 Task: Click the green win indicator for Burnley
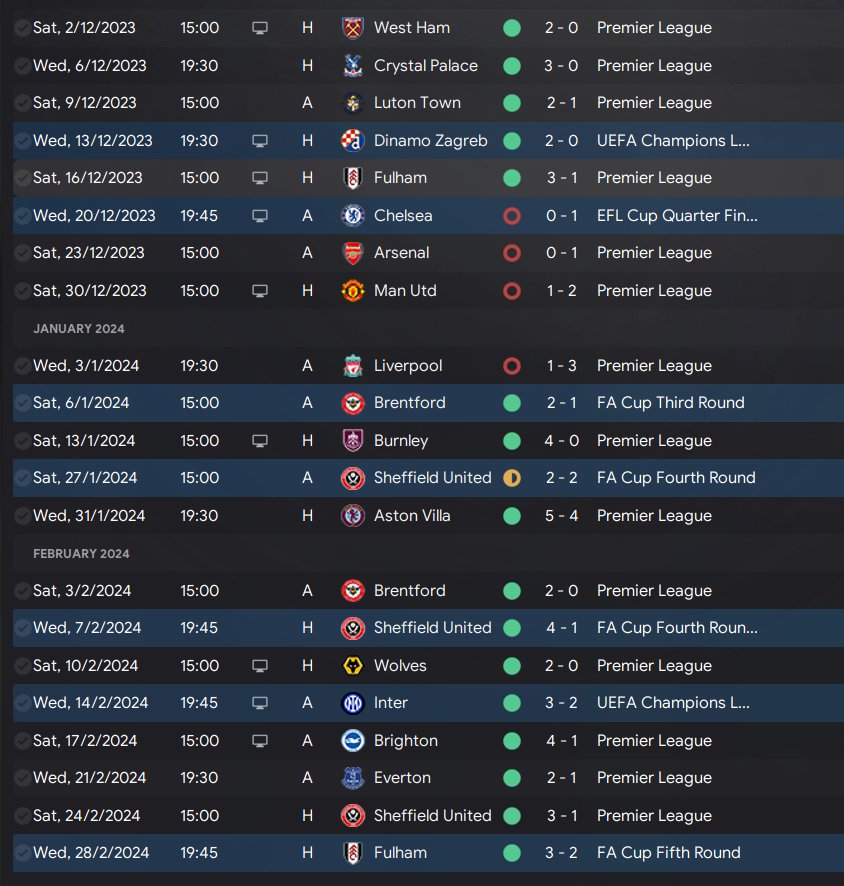(512, 441)
